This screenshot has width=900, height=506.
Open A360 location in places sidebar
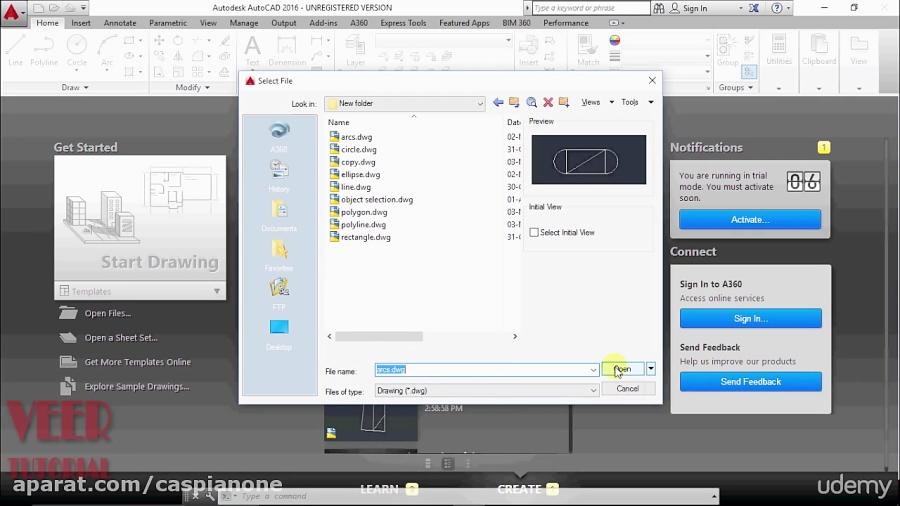pos(279,138)
